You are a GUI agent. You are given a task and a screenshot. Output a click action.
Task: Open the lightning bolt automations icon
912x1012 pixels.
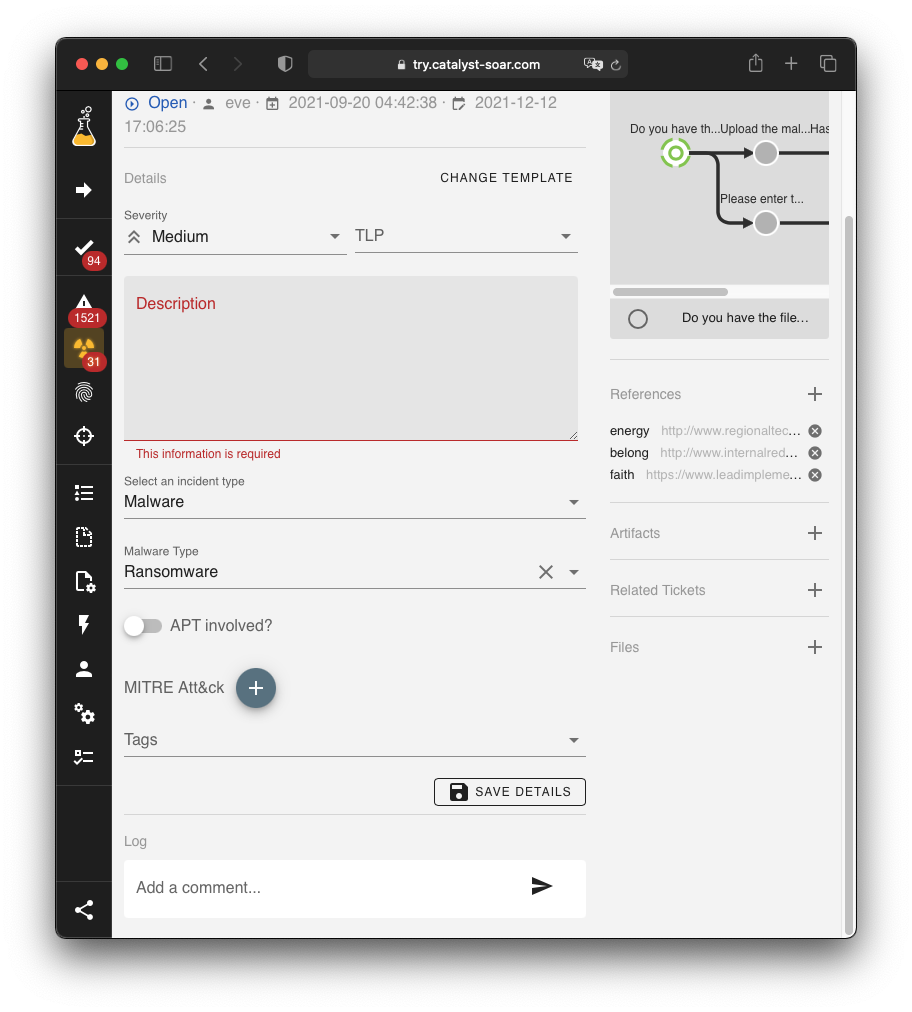tap(84, 625)
